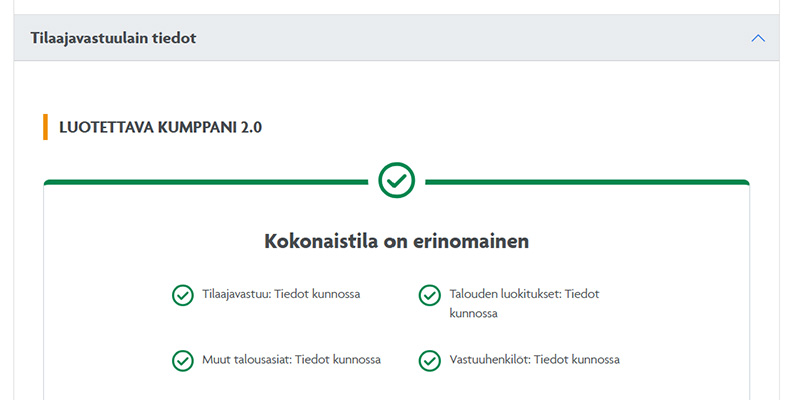Click the Tilaajavastuulain tiedot header title

[113, 38]
